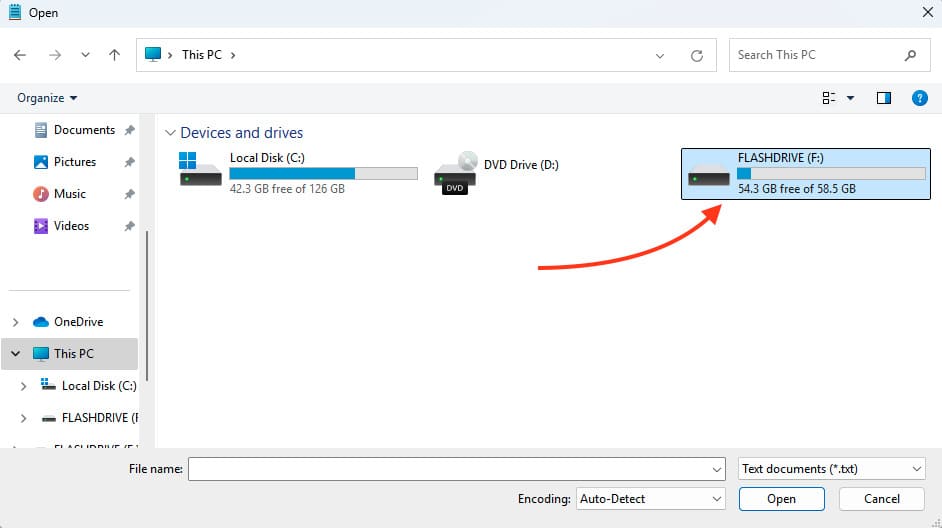Click the Open button

tap(781, 499)
